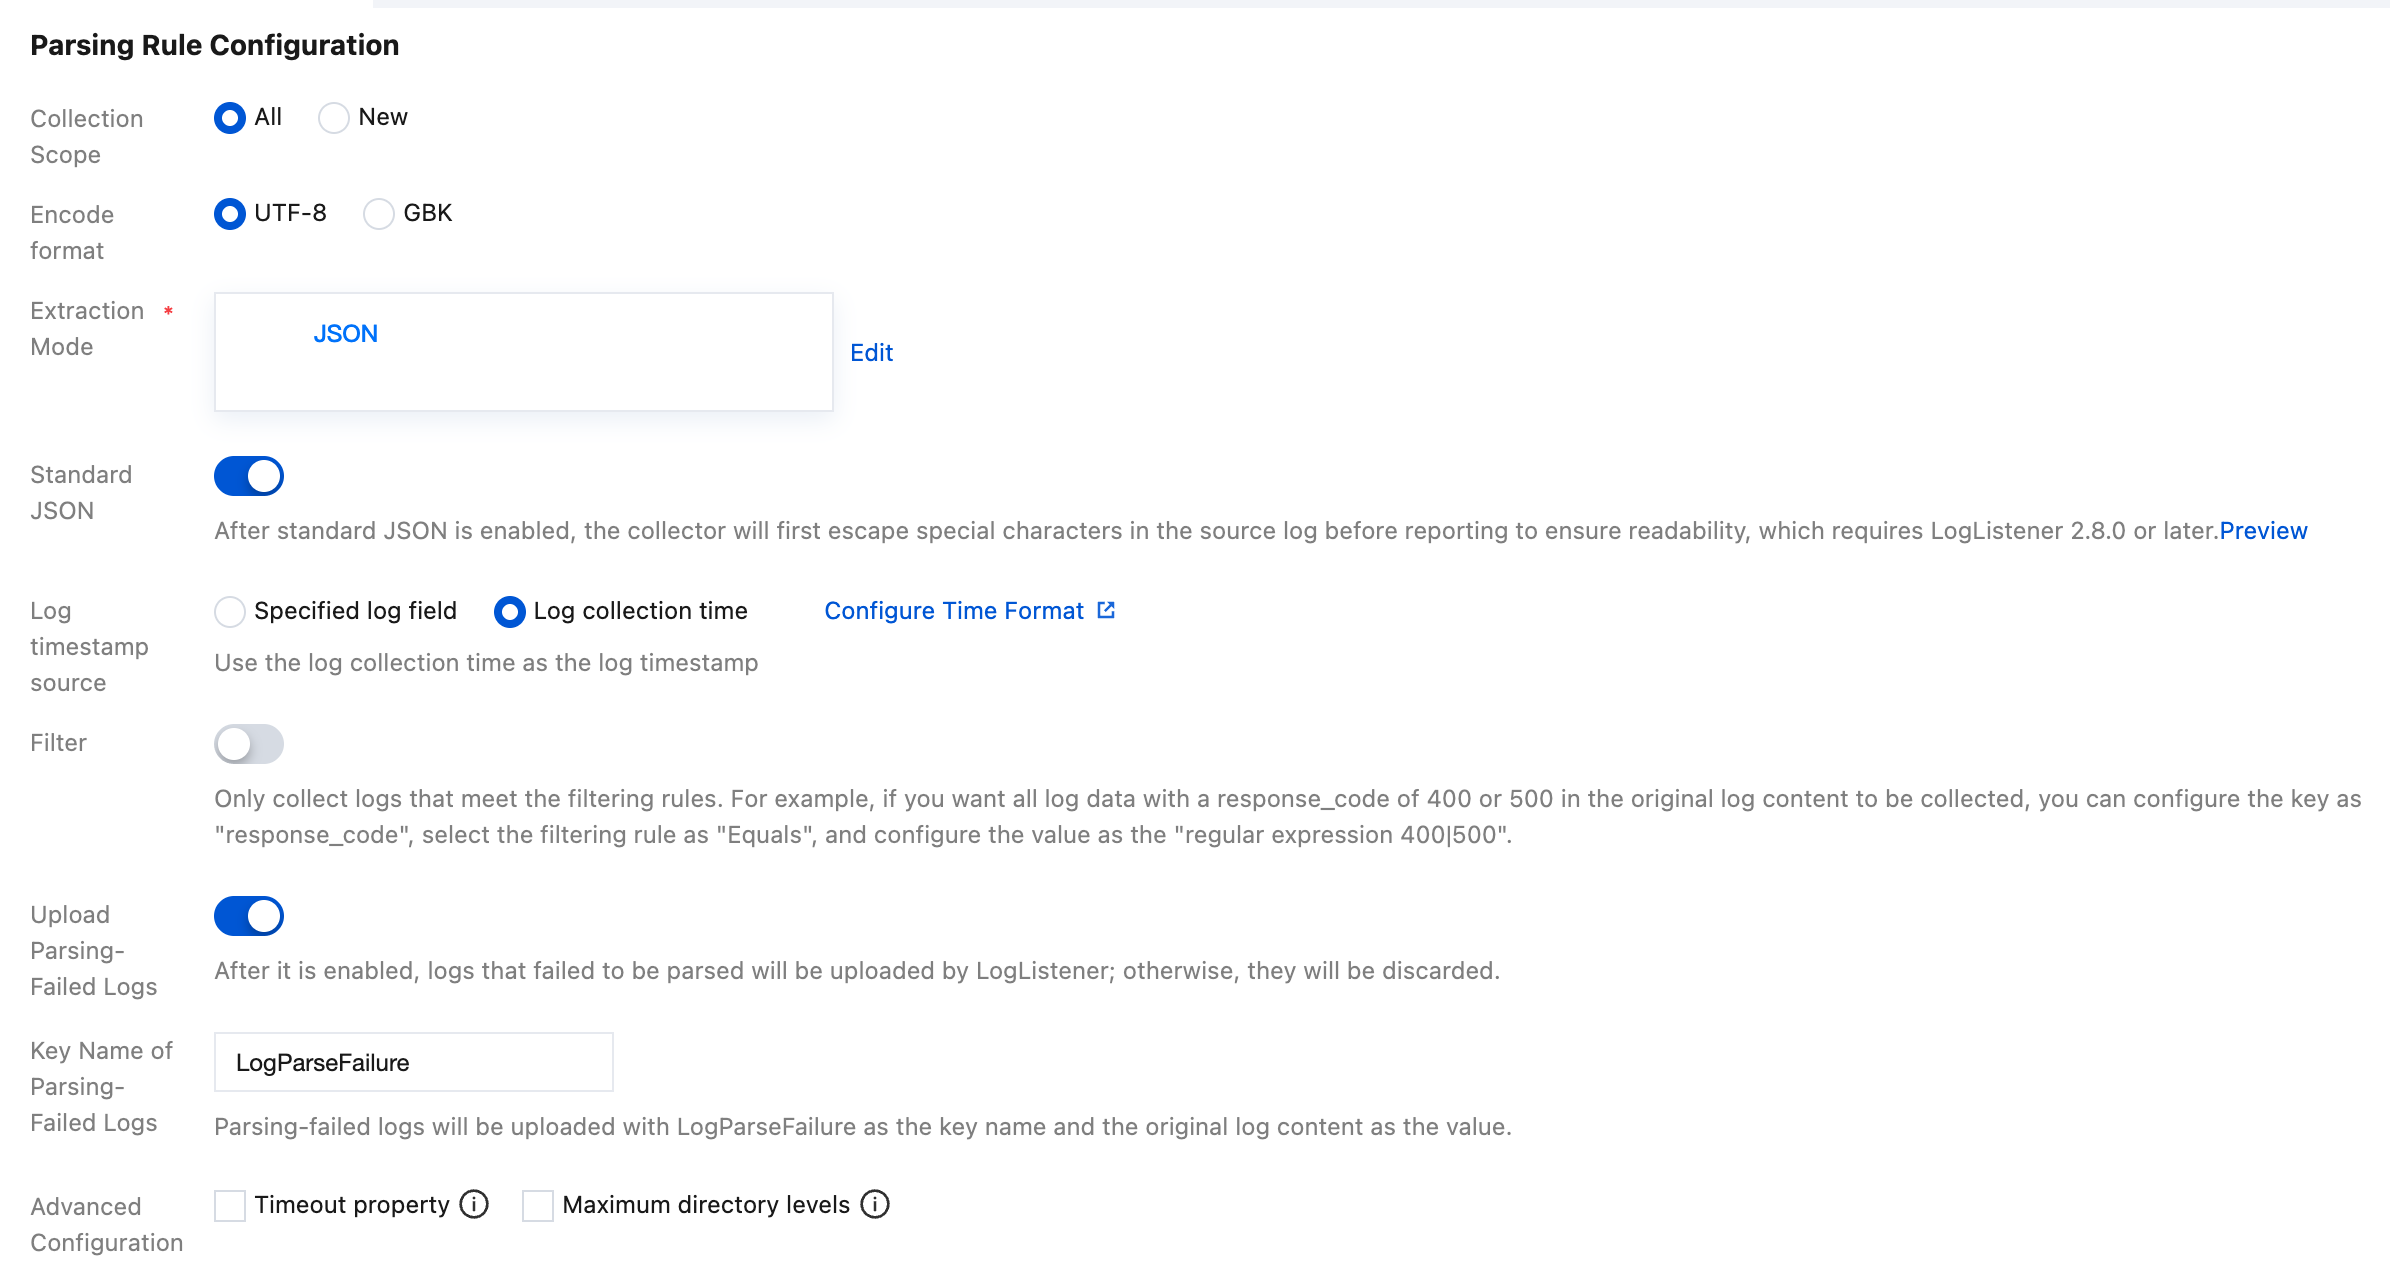Choose GBK encode format
Screen dimensions: 2402x1282
tap(379, 214)
